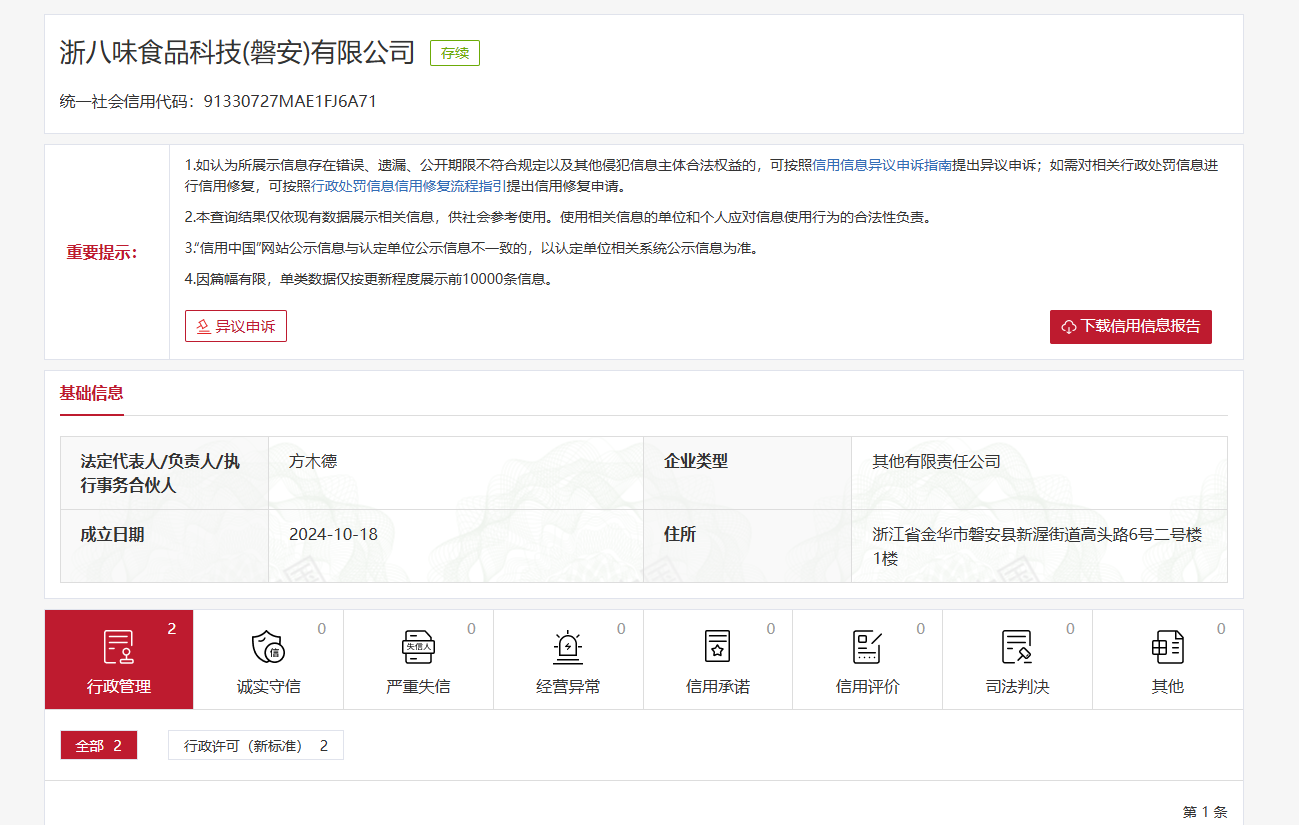The height and width of the screenshot is (825, 1299).
Task: Open the 信用评价 icon
Action: 867,648
